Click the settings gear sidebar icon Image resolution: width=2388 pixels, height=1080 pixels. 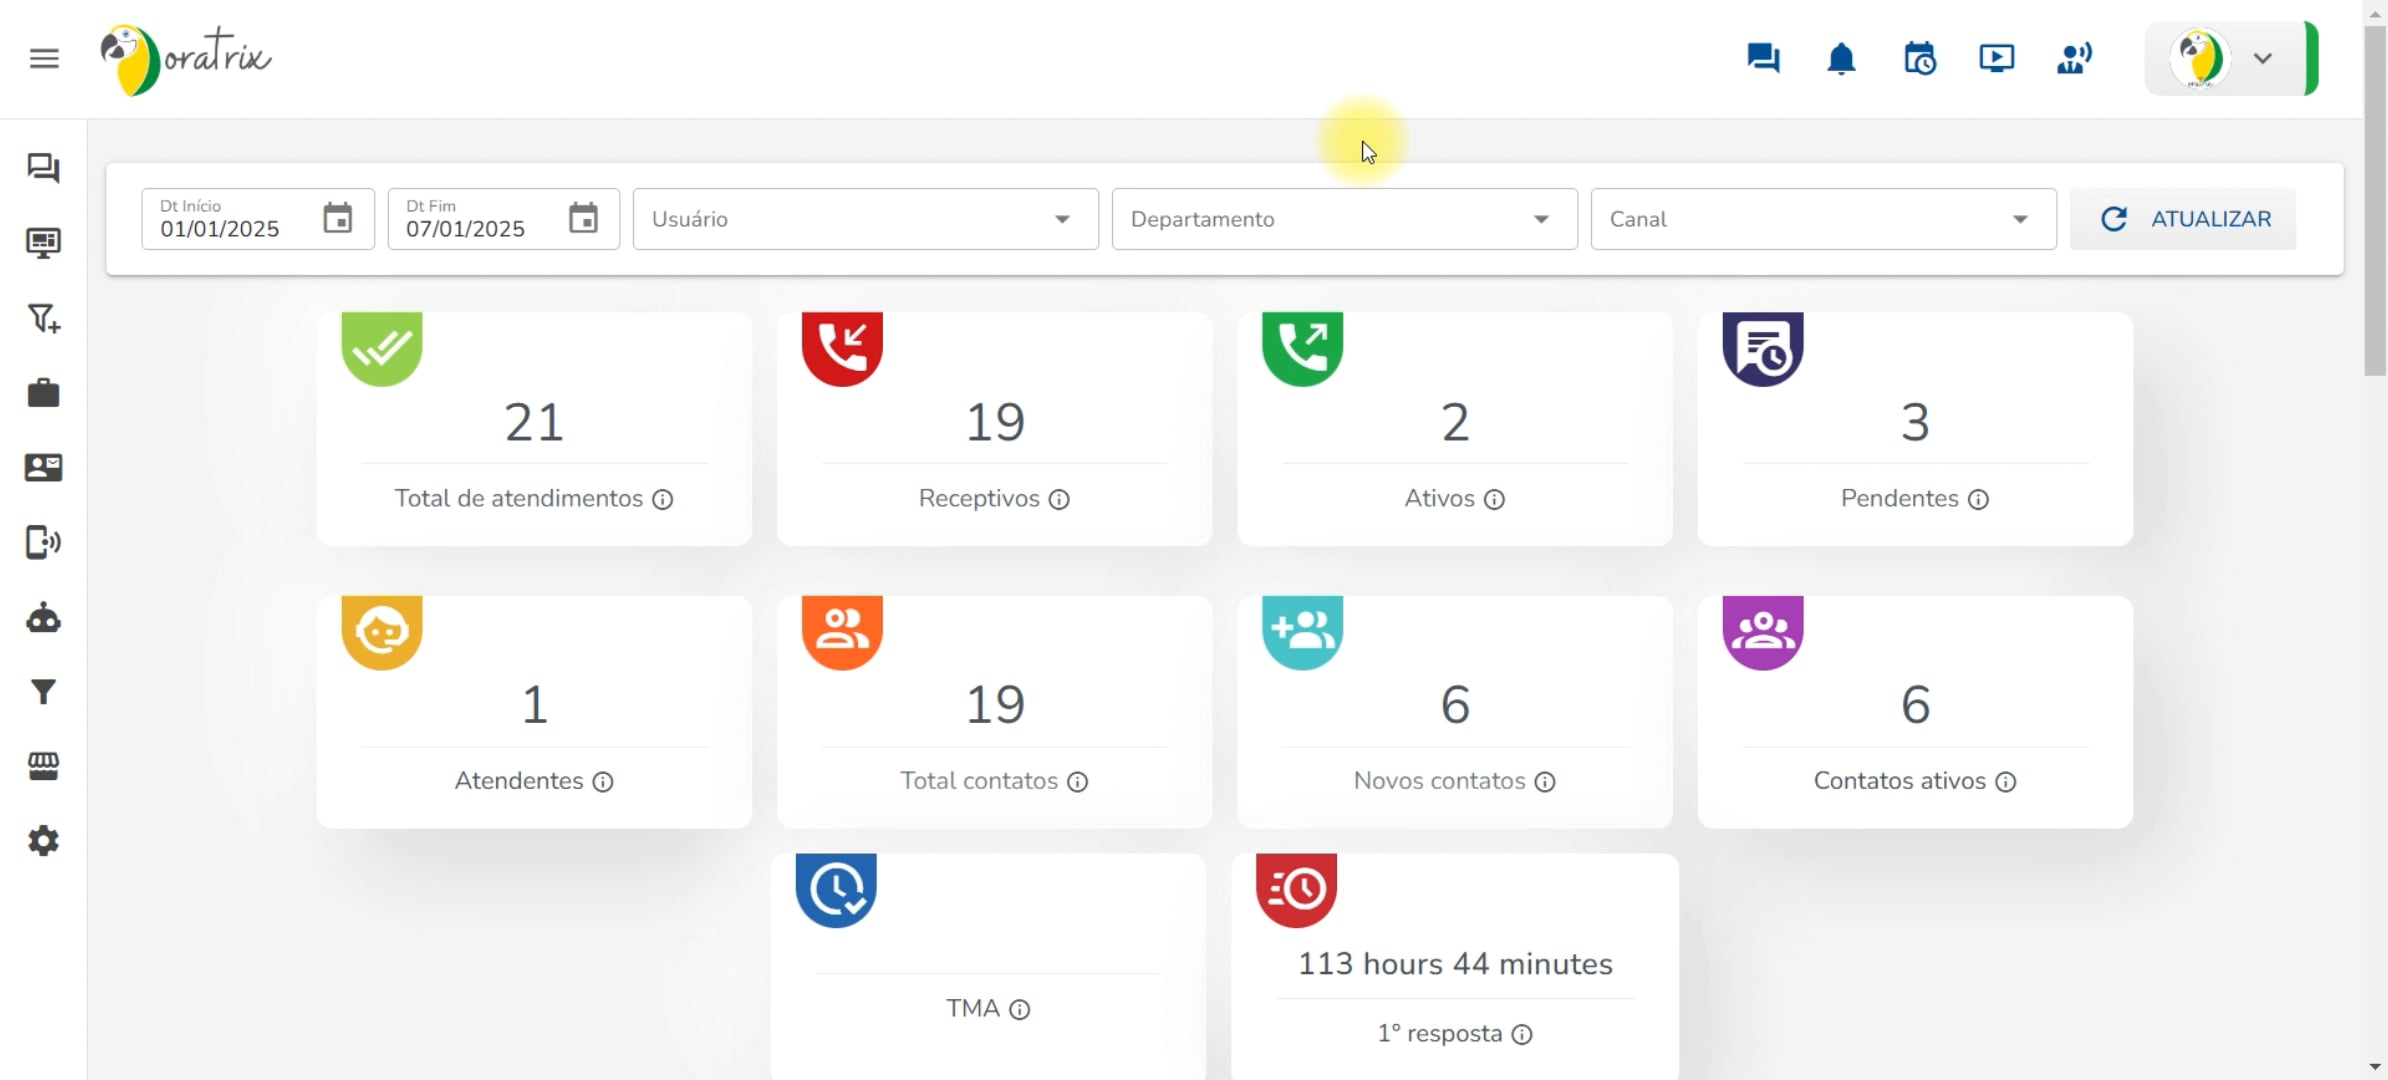coord(43,841)
